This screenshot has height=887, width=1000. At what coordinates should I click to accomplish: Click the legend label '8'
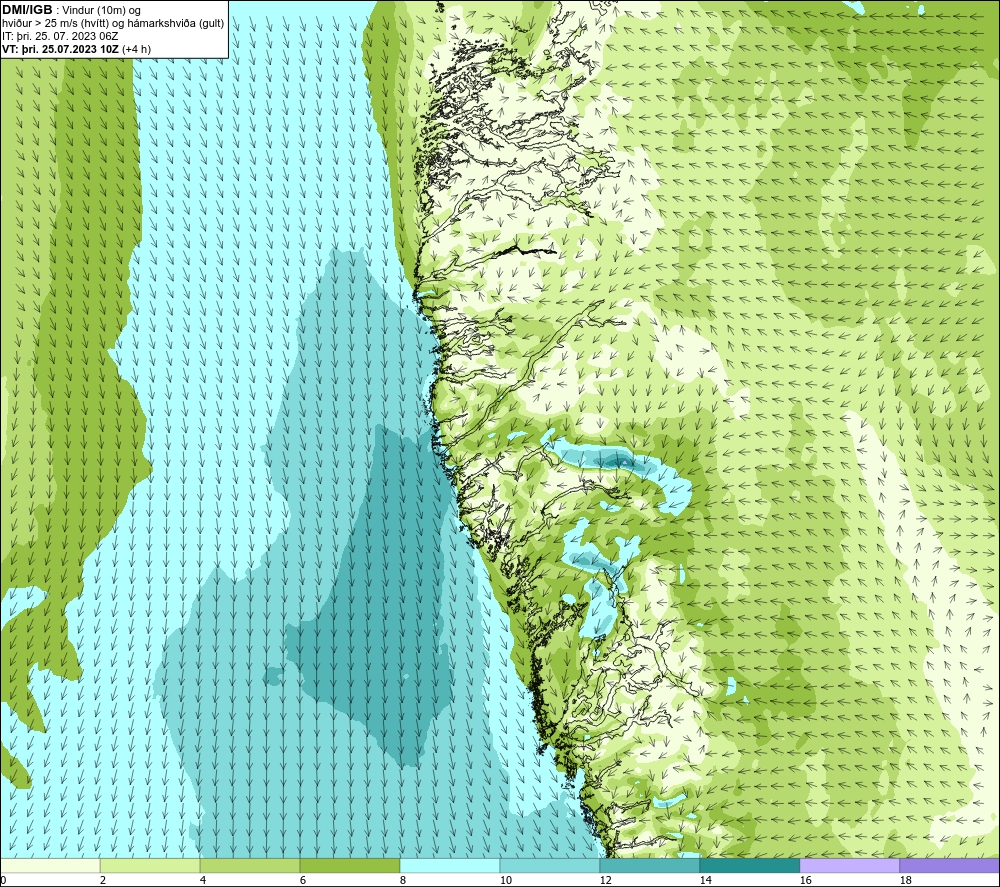point(403,880)
